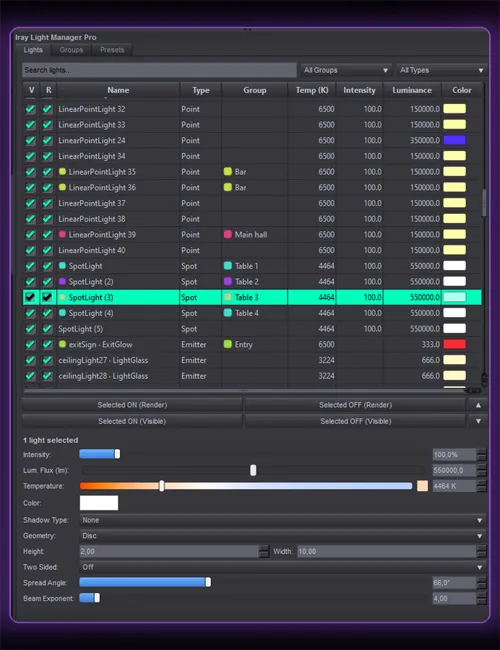Click Table 4 group teal icon
This screenshot has width=500, height=650.
[228, 313]
